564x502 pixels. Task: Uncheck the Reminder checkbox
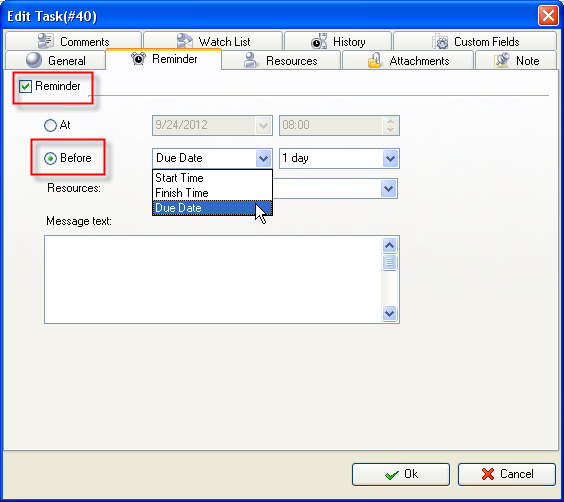(x=25, y=86)
